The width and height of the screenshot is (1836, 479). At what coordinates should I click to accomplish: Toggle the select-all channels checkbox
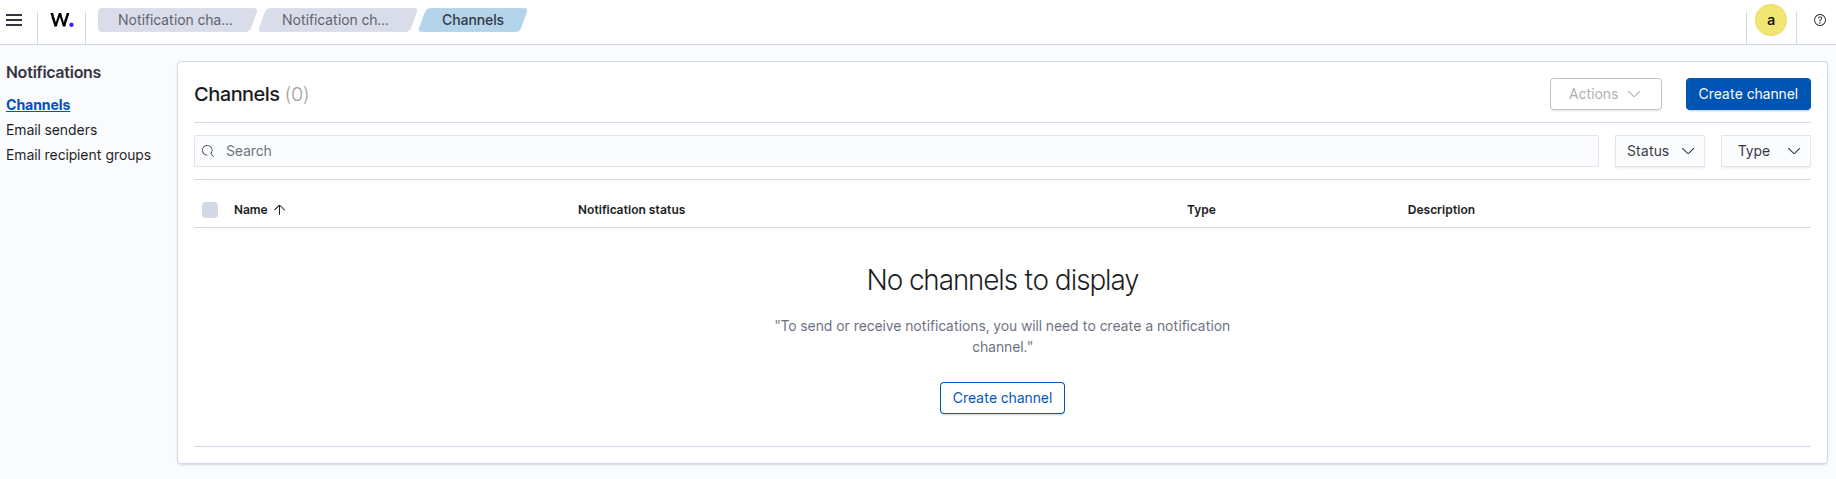[210, 210]
